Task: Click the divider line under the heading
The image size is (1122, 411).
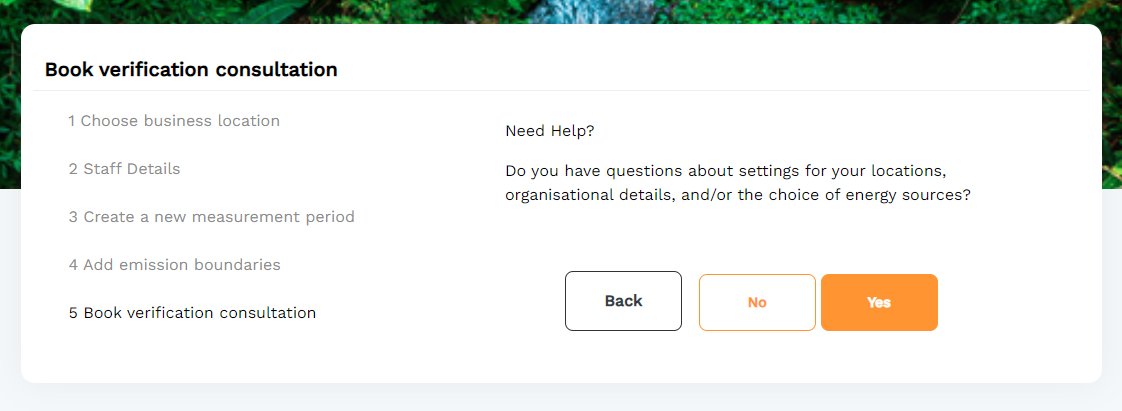Action: 561,91
